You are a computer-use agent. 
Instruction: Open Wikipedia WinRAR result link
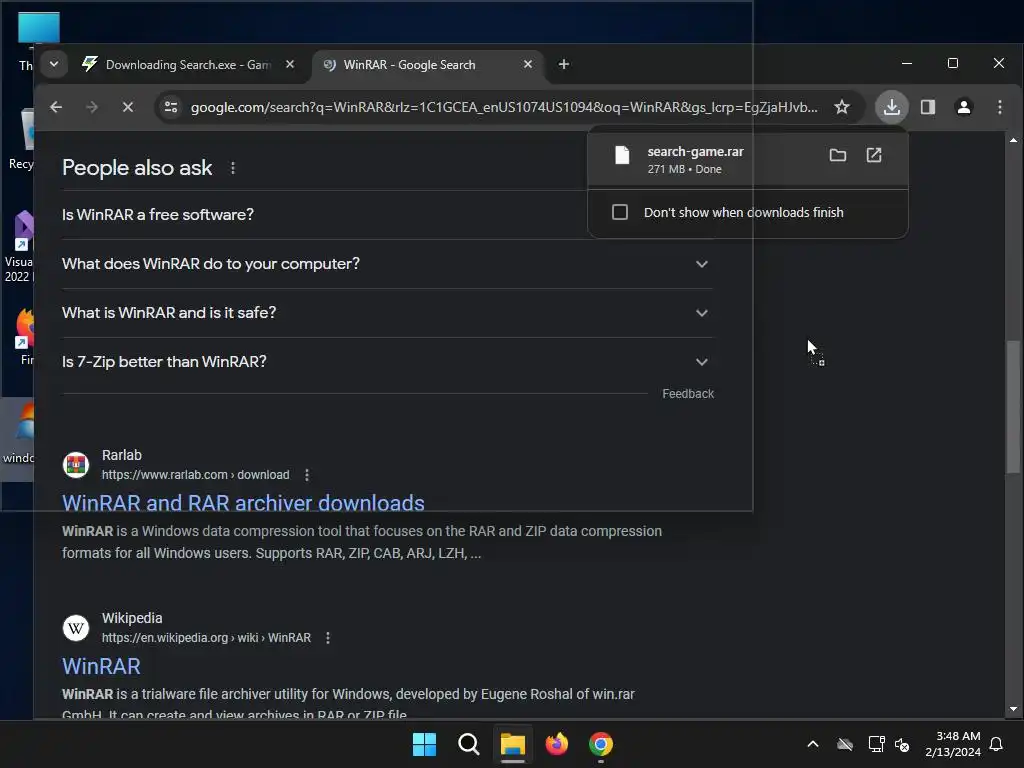101,666
